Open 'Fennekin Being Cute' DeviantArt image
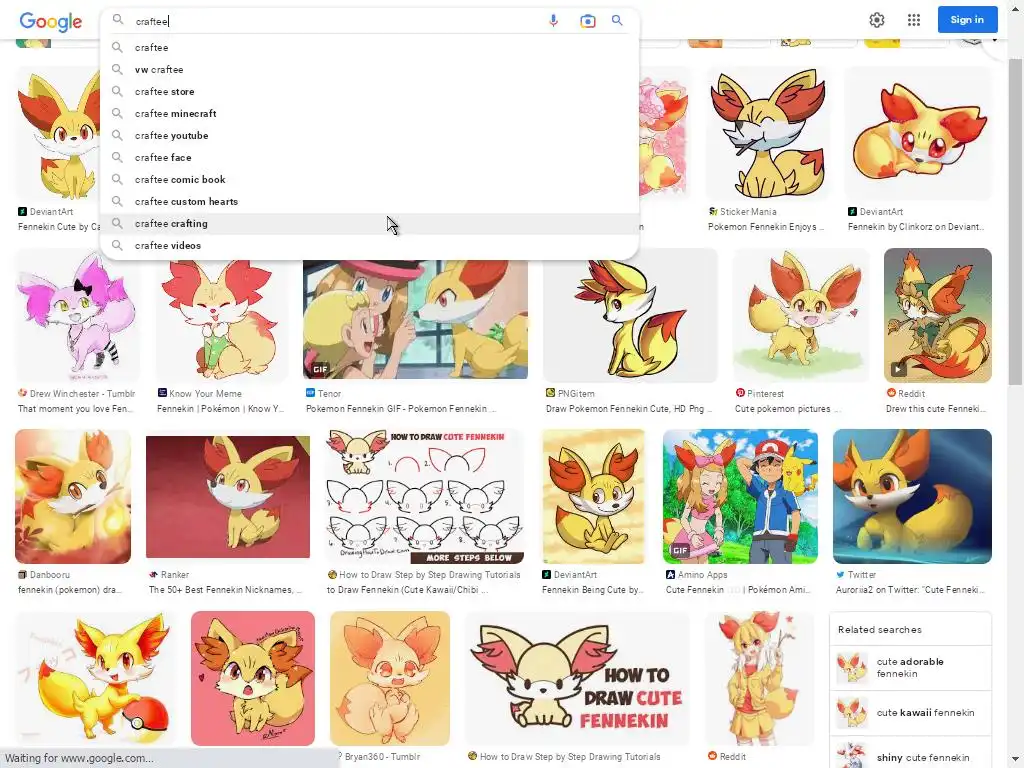 (594, 496)
